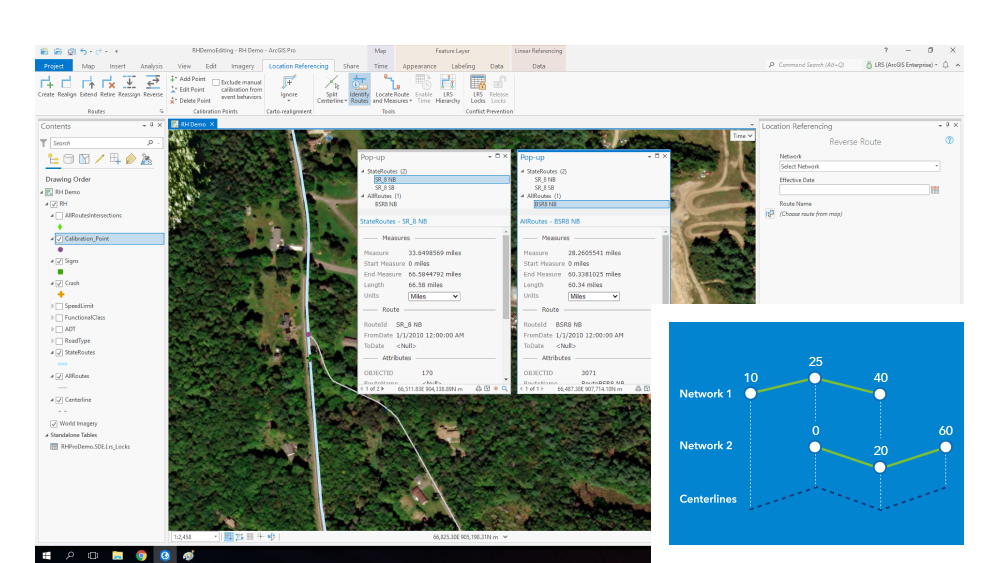Turn on the SpeedLimit layer checkbox

pyautogui.click(x=58, y=305)
